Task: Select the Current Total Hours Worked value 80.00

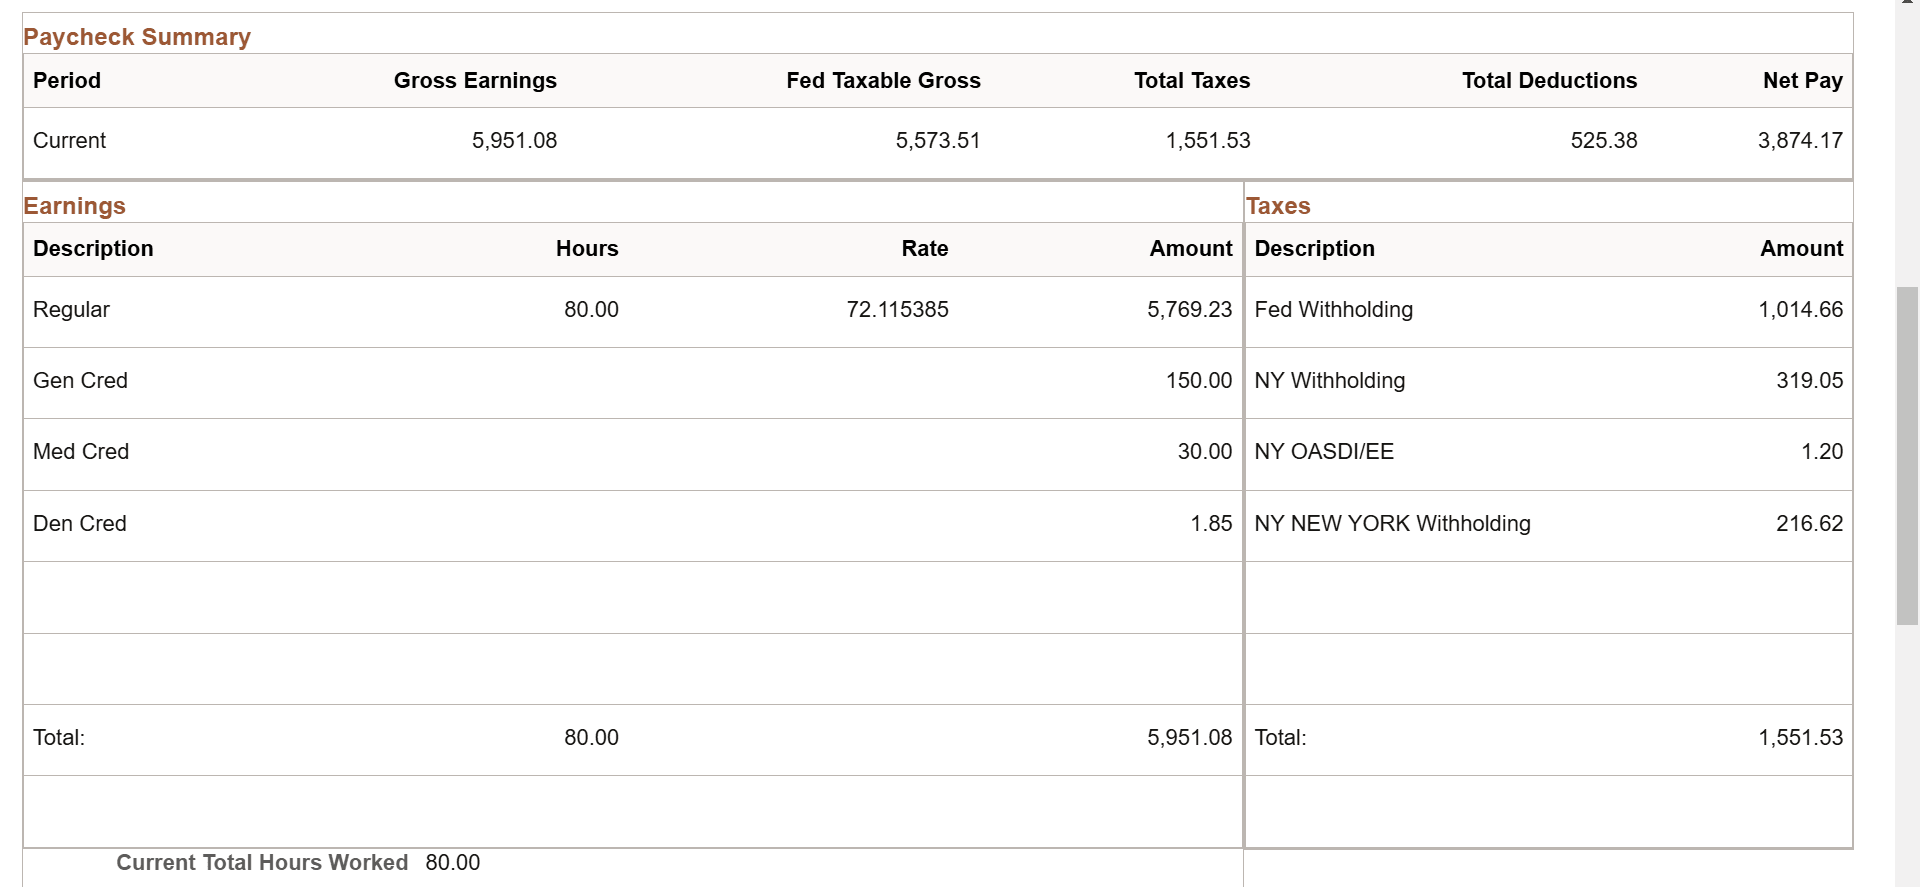Action: tap(452, 863)
